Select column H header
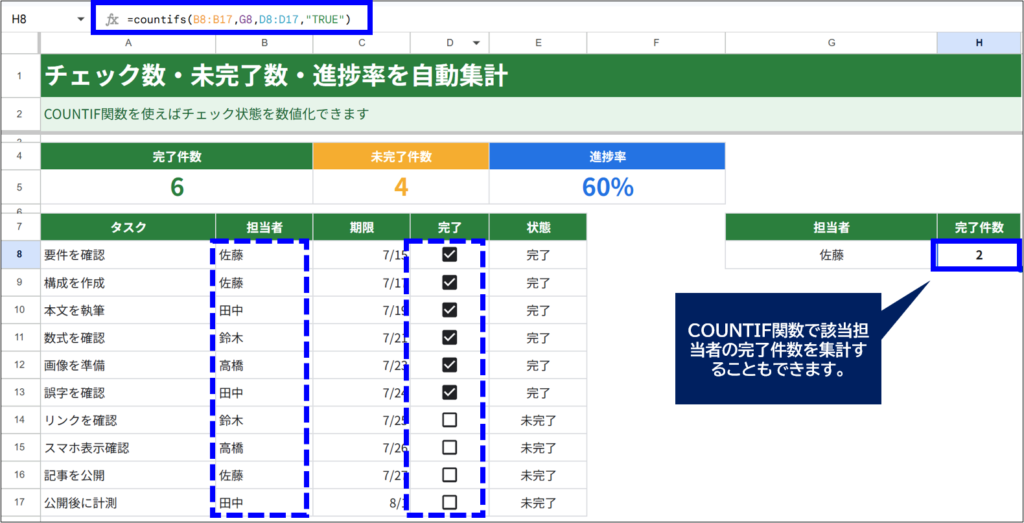Screen dimensions: 1024x523 coord(979,42)
